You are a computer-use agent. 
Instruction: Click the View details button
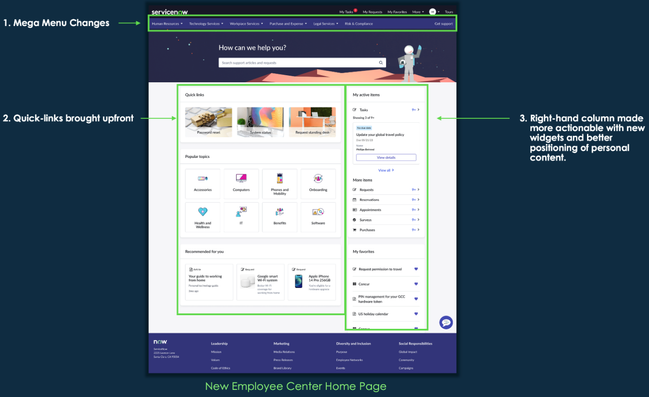click(x=386, y=157)
